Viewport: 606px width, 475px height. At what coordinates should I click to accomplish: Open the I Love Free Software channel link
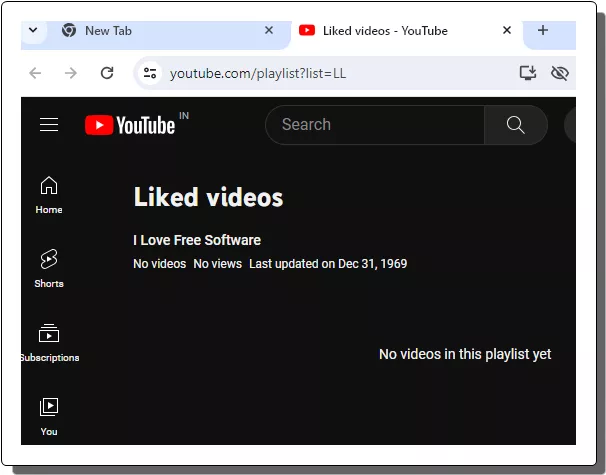(x=197, y=240)
